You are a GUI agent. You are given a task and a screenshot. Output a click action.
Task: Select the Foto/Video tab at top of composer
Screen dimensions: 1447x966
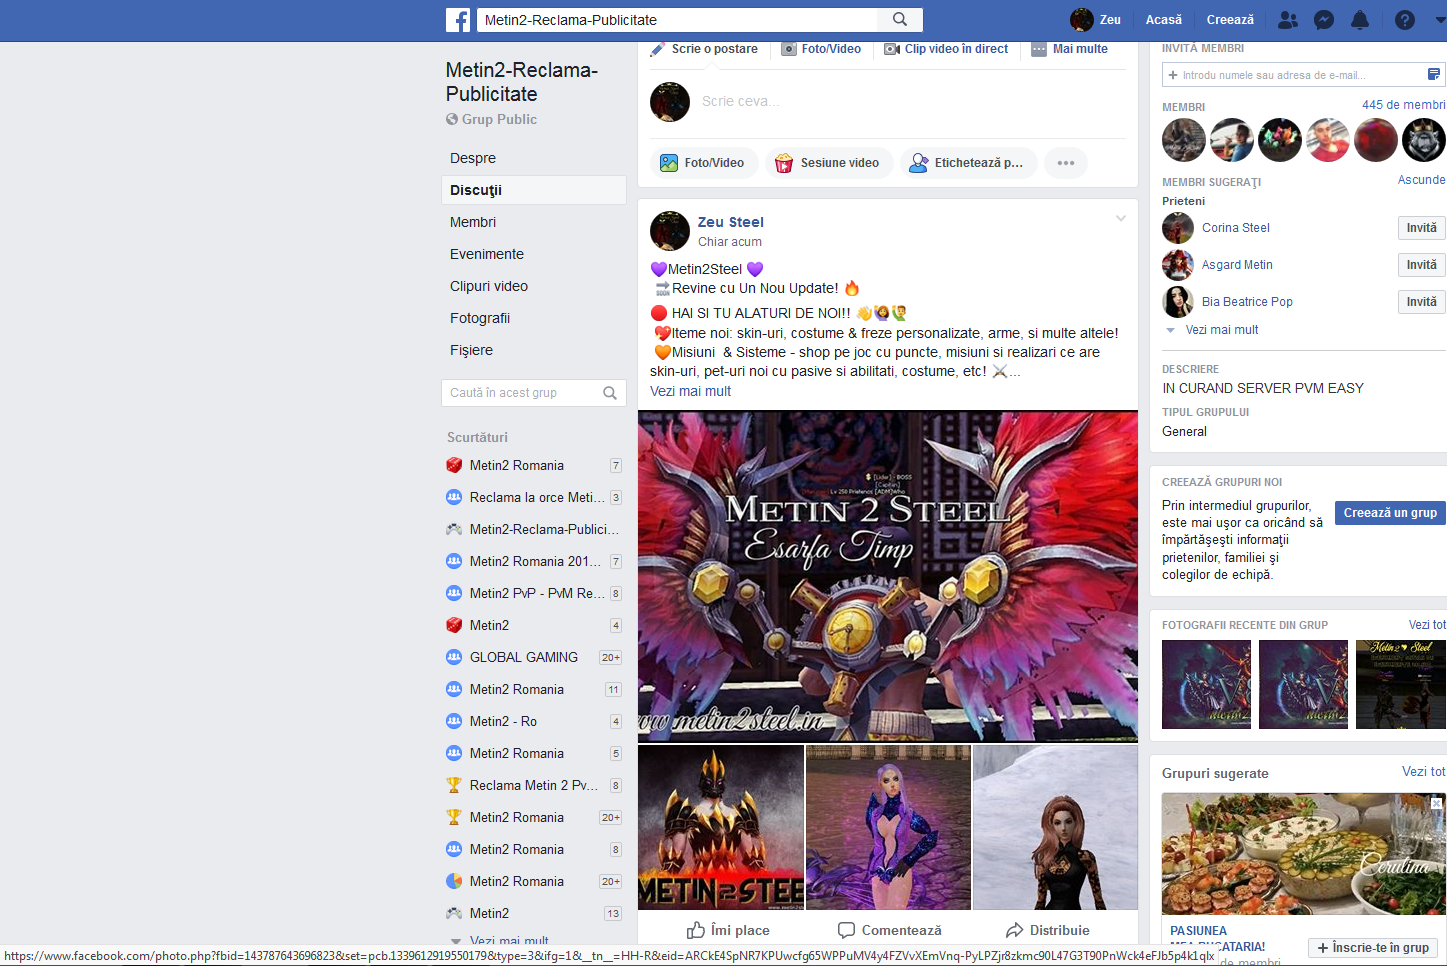point(821,49)
